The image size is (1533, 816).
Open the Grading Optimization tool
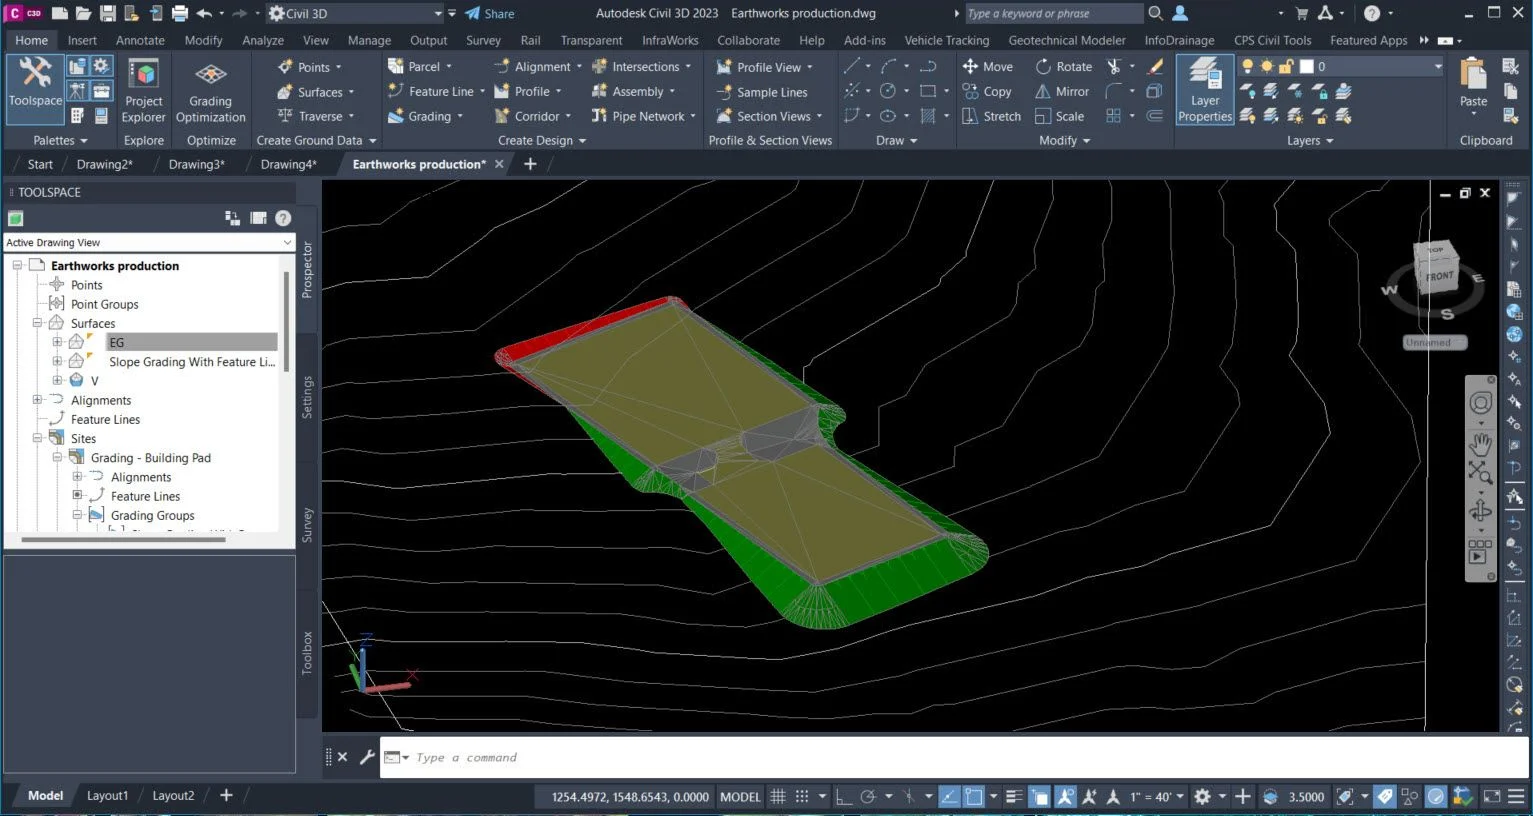[x=210, y=88]
